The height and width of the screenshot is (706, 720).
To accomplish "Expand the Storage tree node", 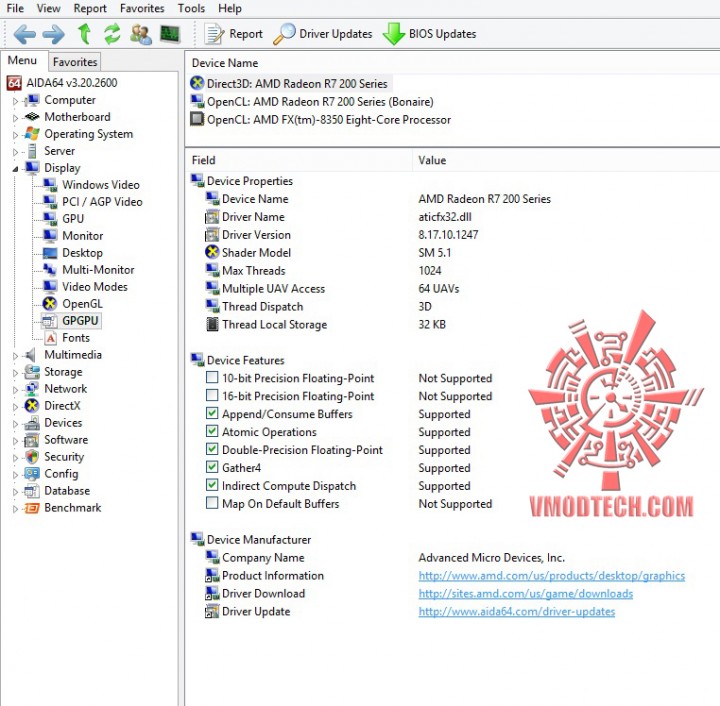I will (16, 373).
